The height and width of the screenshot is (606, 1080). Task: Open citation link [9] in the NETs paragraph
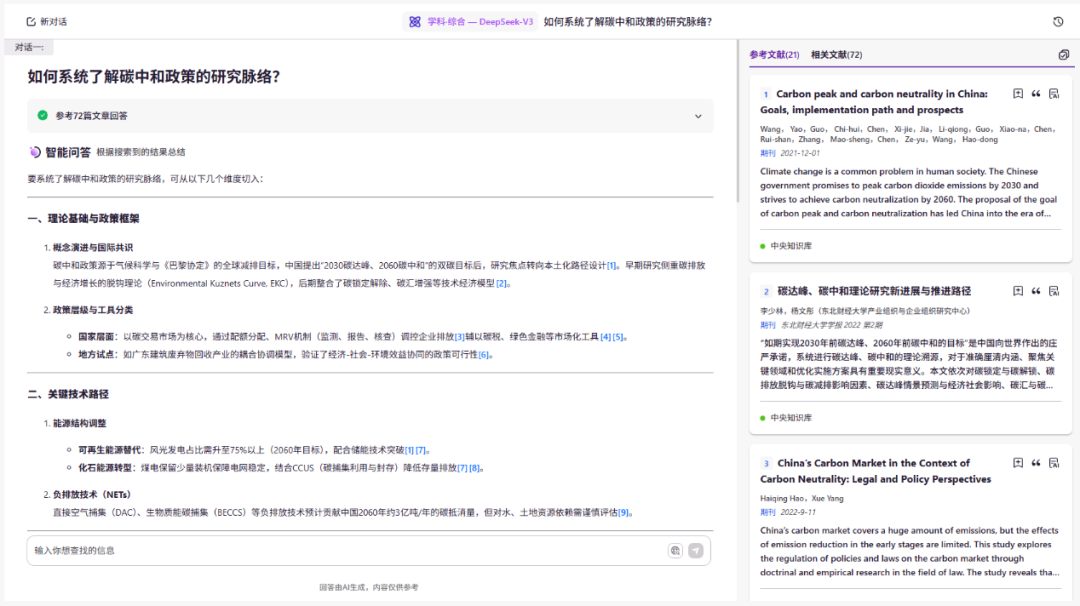click(x=623, y=513)
